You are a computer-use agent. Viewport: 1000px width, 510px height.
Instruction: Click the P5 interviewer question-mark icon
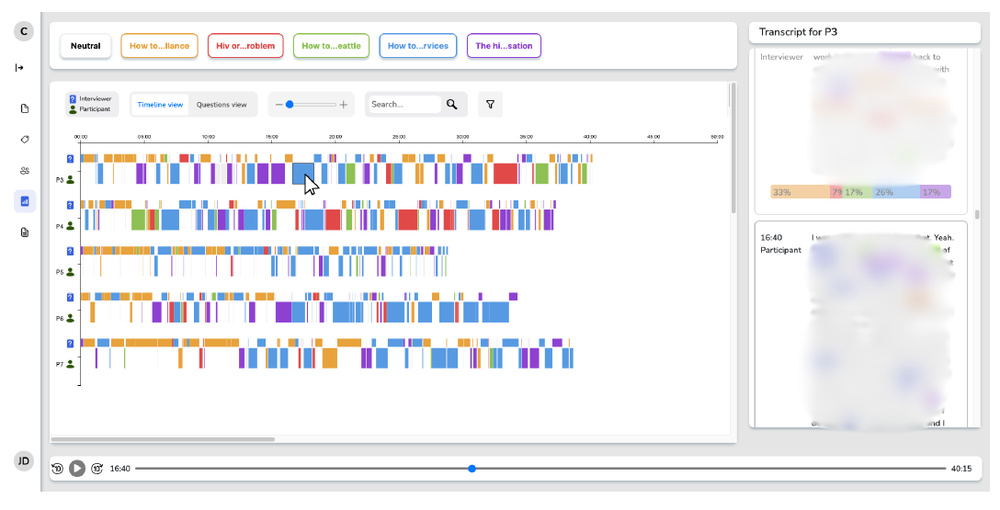point(70,251)
